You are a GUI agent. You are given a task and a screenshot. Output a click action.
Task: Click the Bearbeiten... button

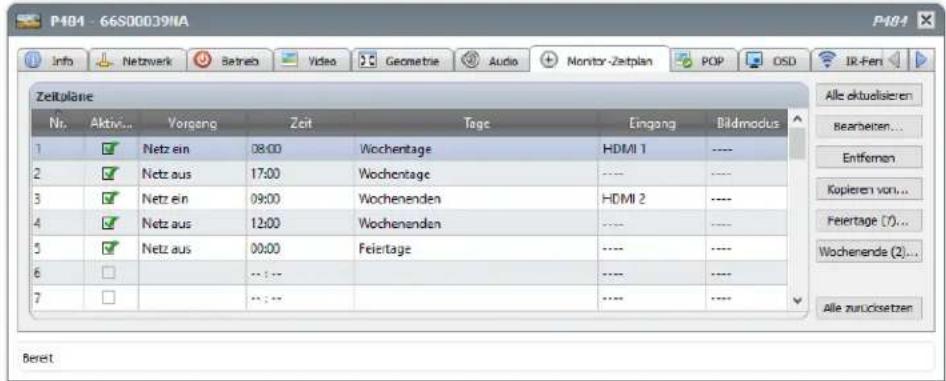click(x=869, y=127)
